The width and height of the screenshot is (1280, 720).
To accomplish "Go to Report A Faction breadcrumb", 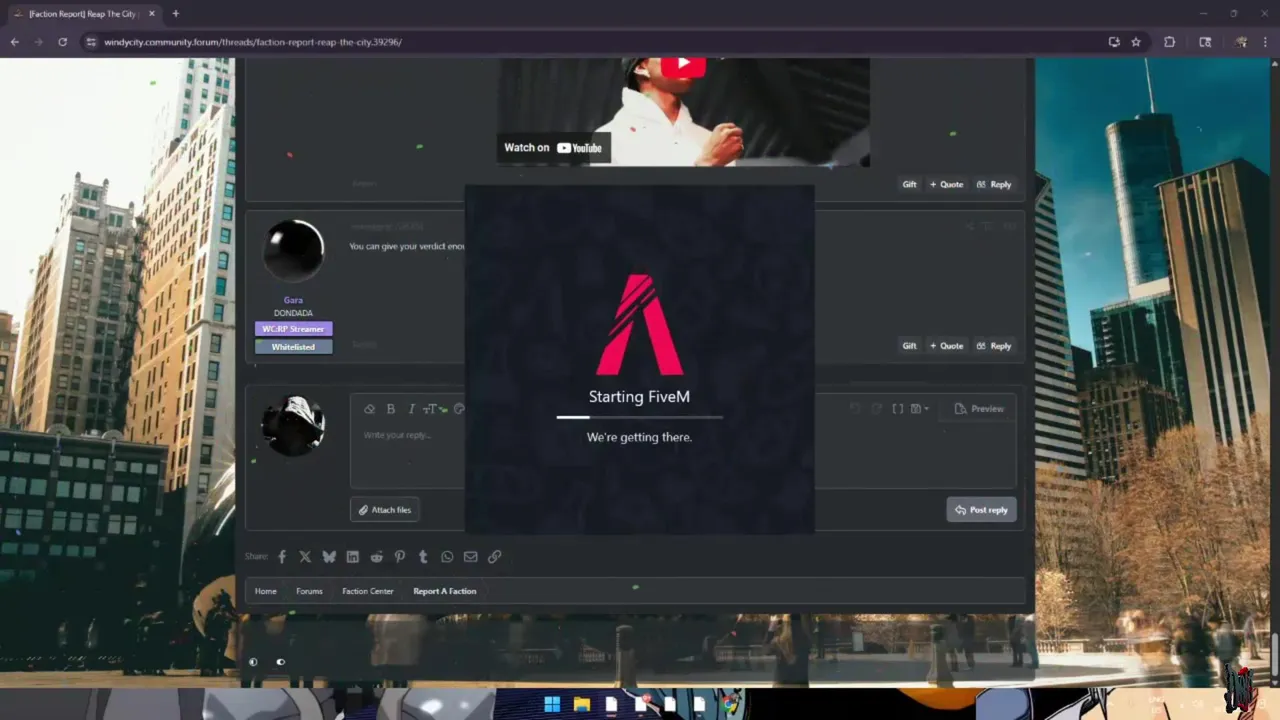I will pos(445,591).
